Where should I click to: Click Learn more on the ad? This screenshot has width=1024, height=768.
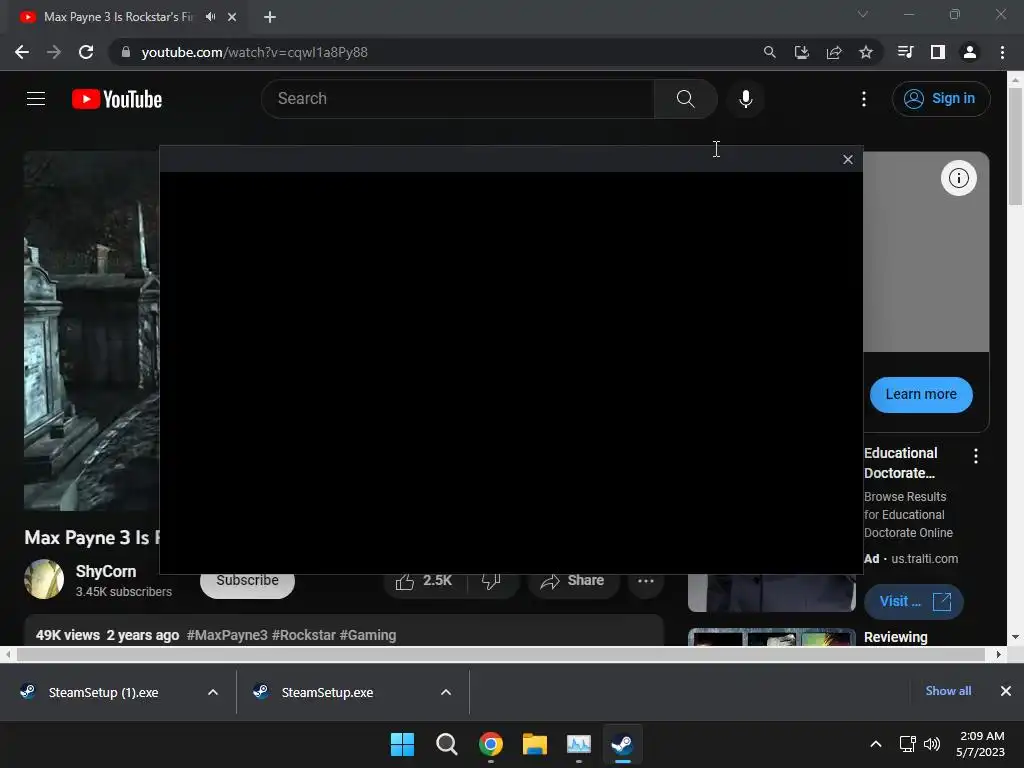pos(921,394)
